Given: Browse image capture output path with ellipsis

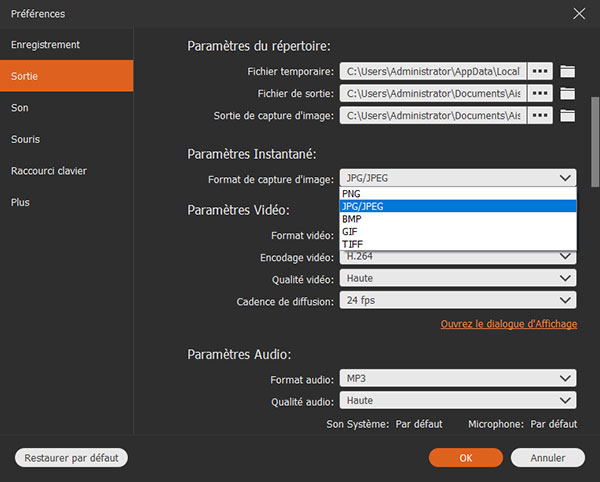Looking at the screenshot, I should coord(540,116).
